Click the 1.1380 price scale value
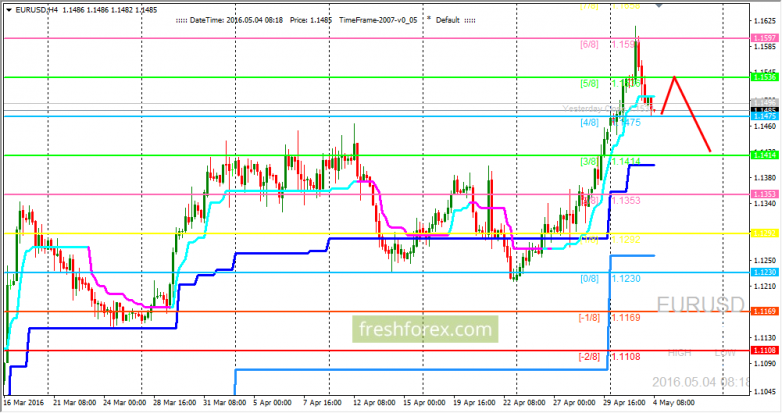Viewport: 782px width, 413px height. pyautogui.click(x=765, y=178)
